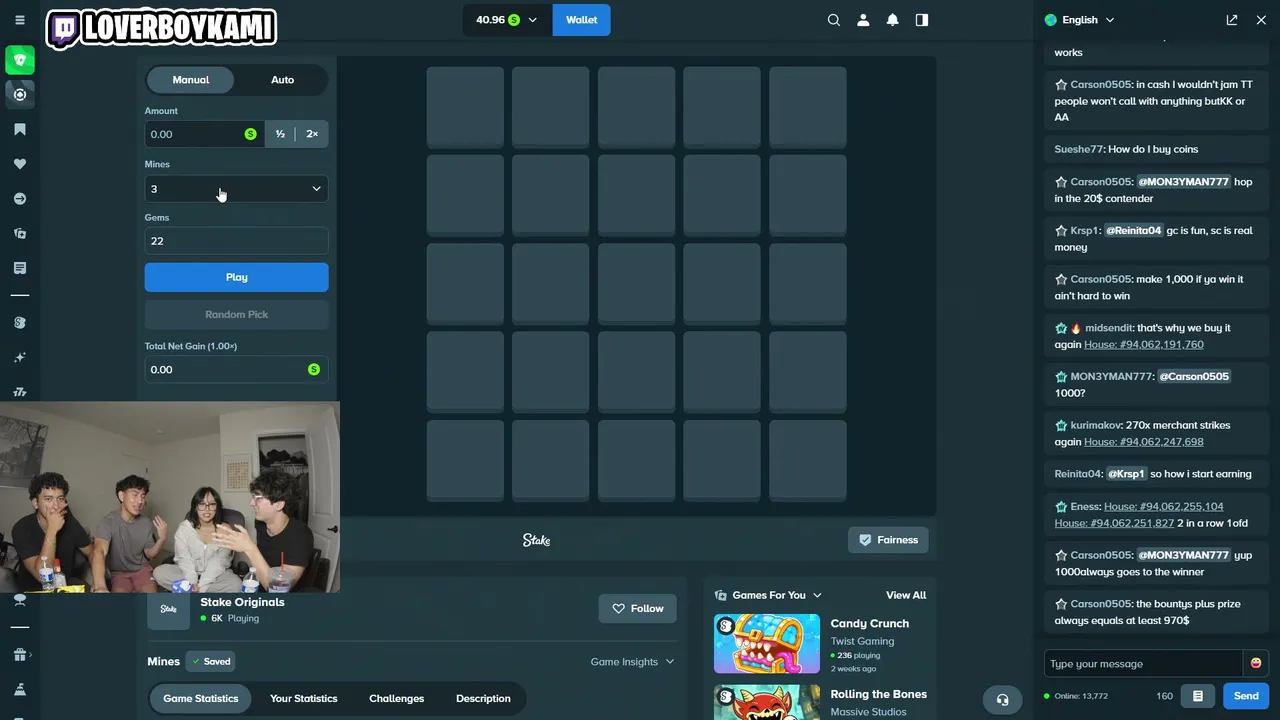Open the Wallet
This screenshot has width=1280, height=720.
tap(581, 20)
